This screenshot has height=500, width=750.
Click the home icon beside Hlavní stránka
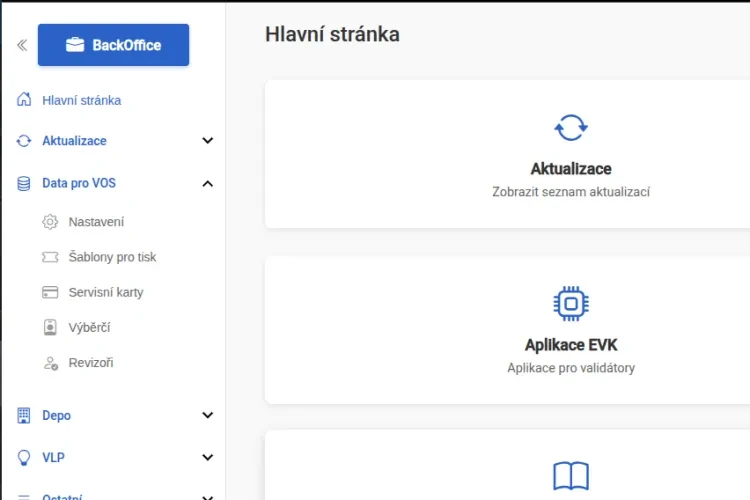tap(24, 100)
